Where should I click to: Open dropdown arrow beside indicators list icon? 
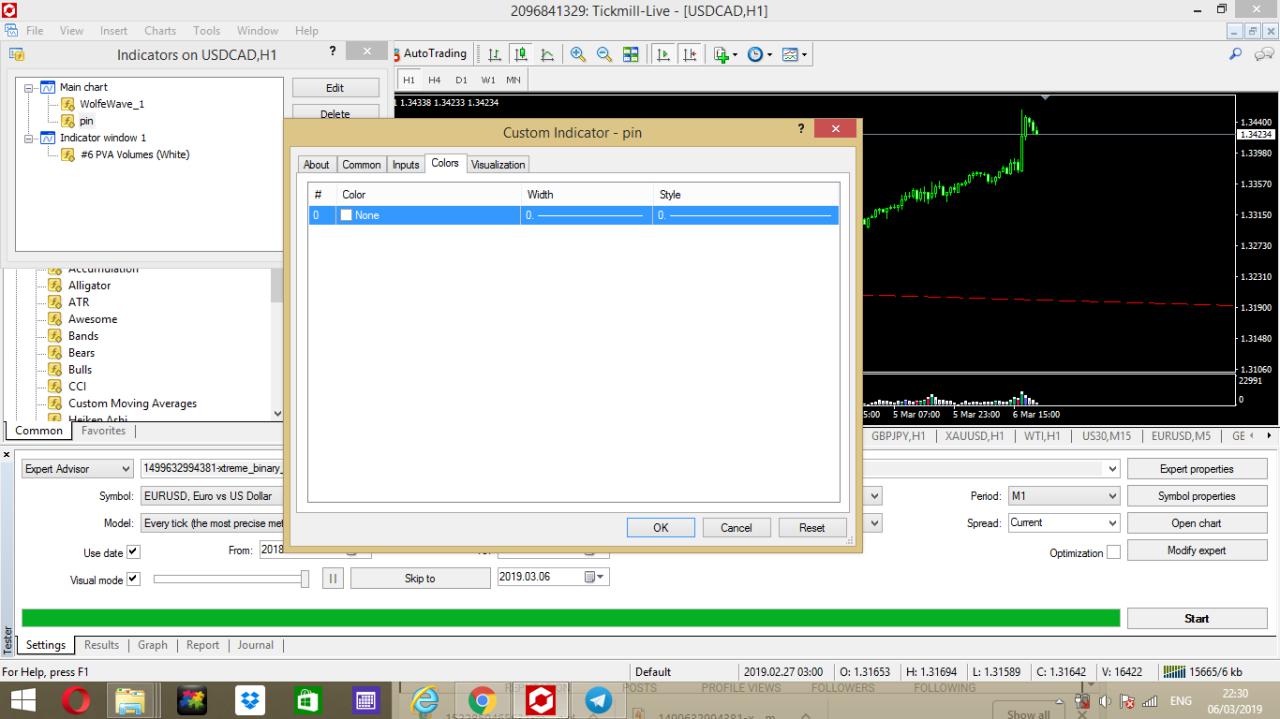pyautogui.click(x=736, y=54)
